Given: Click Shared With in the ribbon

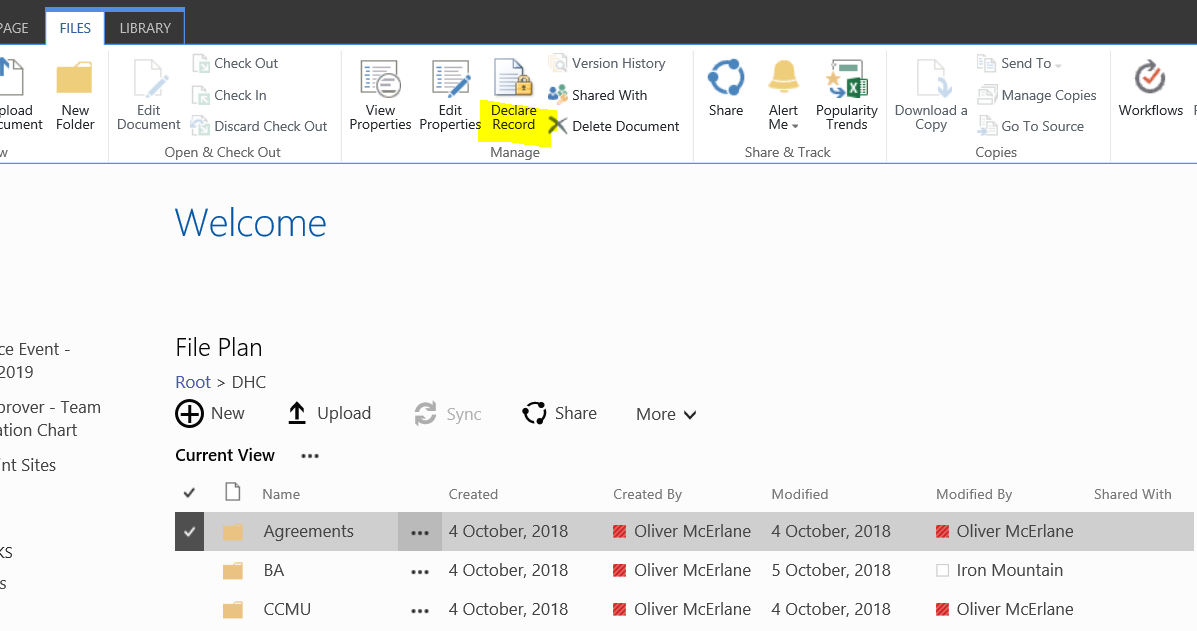Looking at the screenshot, I should [598, 95].
